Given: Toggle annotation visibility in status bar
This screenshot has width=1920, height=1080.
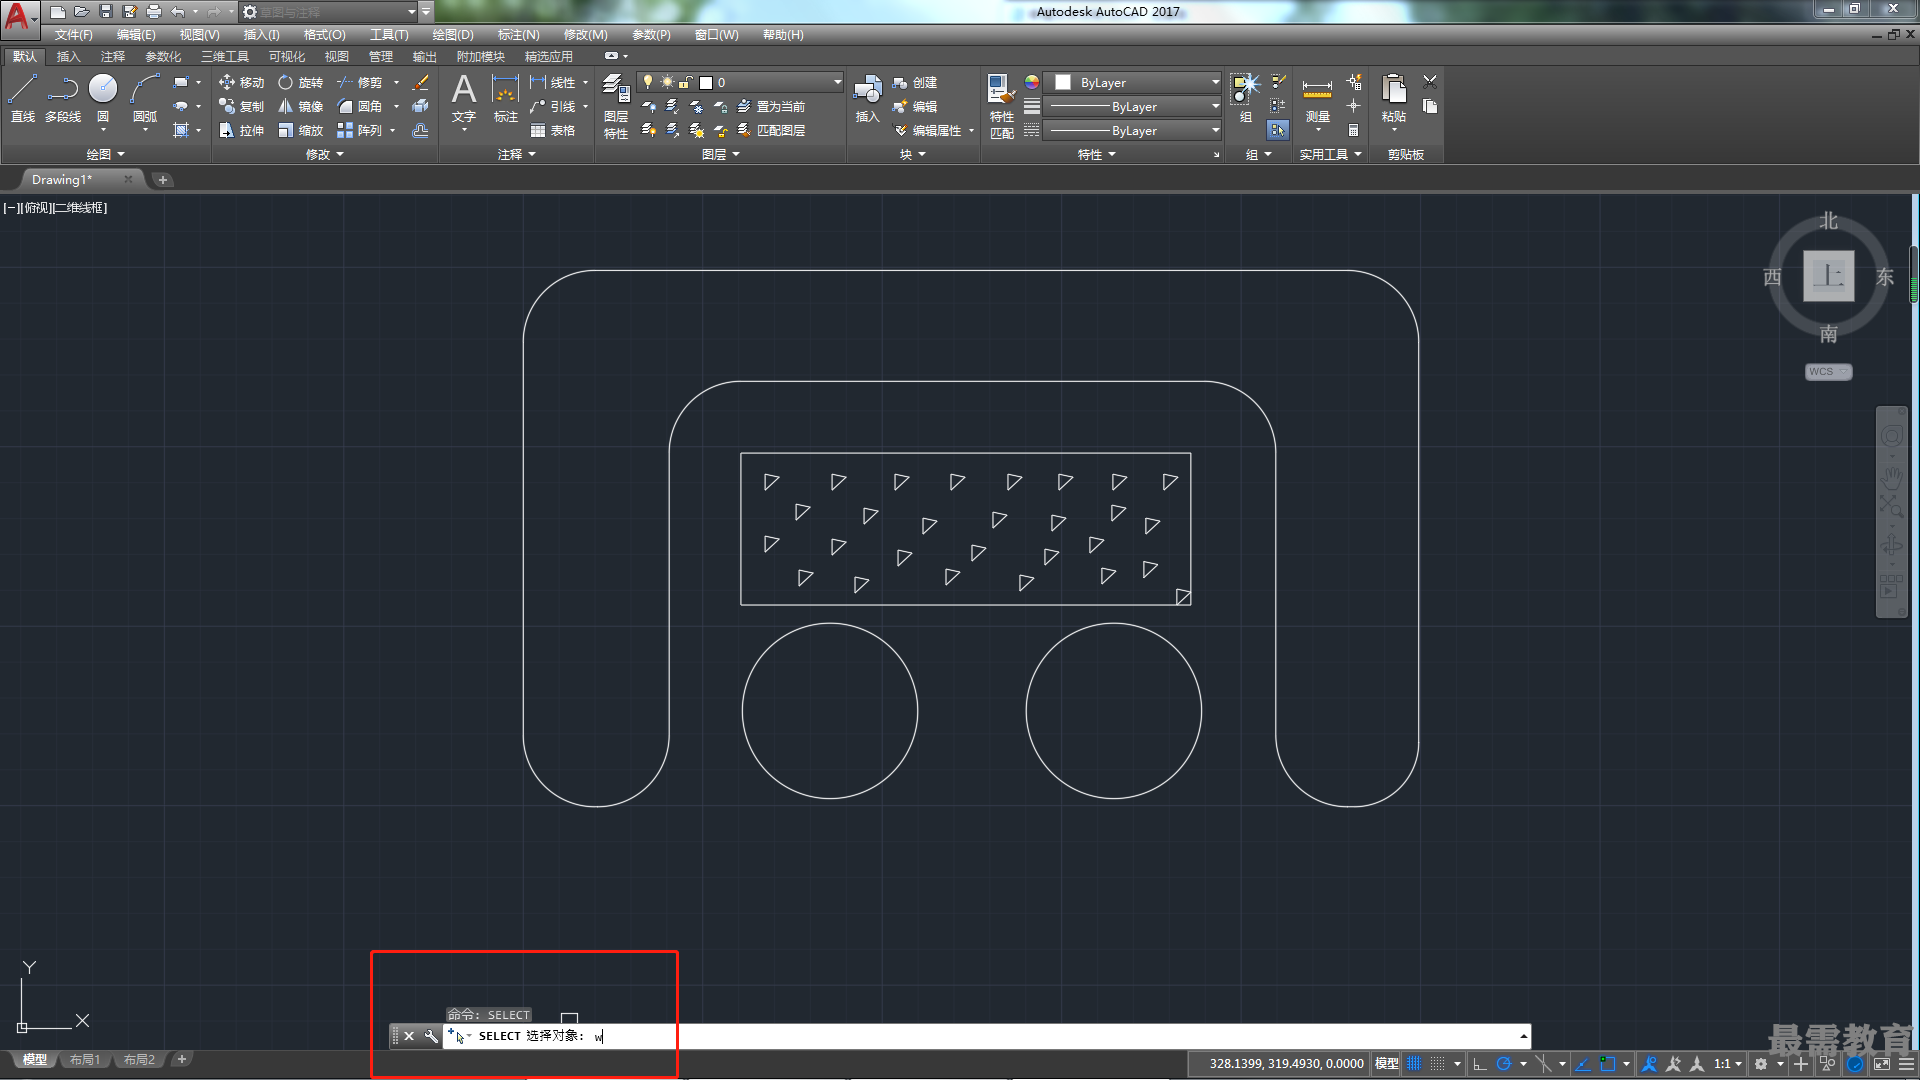Looking at the screenshot, I should pyautogui.click(x=1649, y=1064).
